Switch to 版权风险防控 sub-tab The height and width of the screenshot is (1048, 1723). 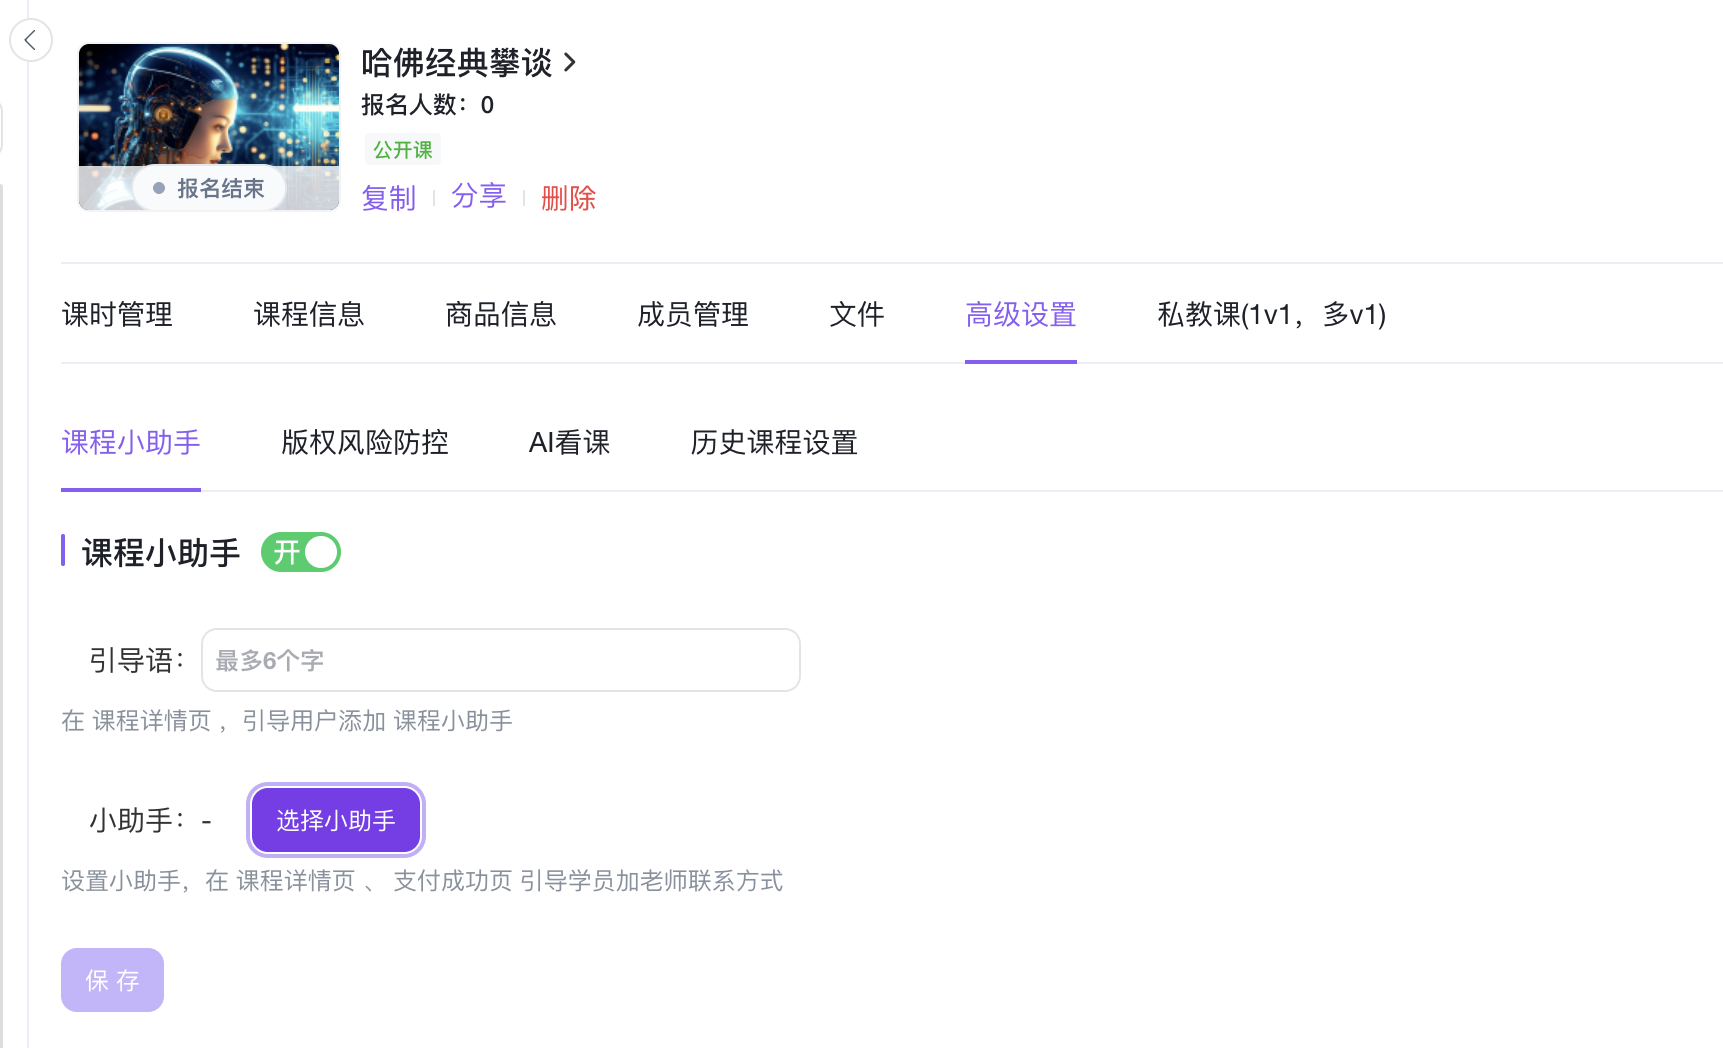pos(365,442)
